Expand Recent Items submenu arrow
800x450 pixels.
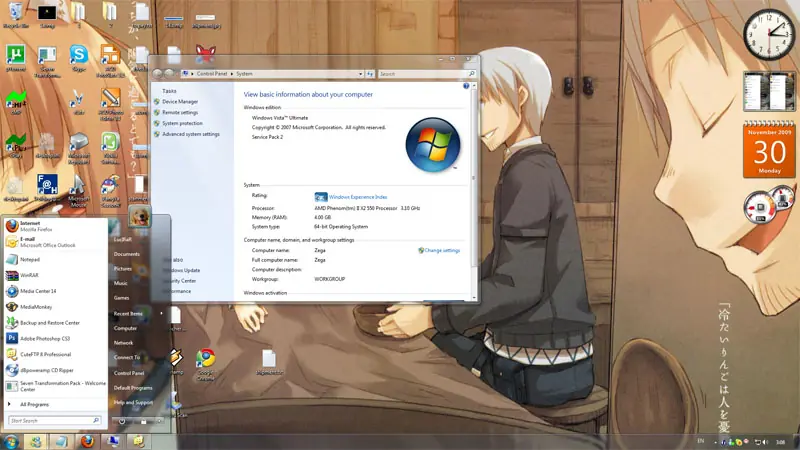(x=161, y=313)
